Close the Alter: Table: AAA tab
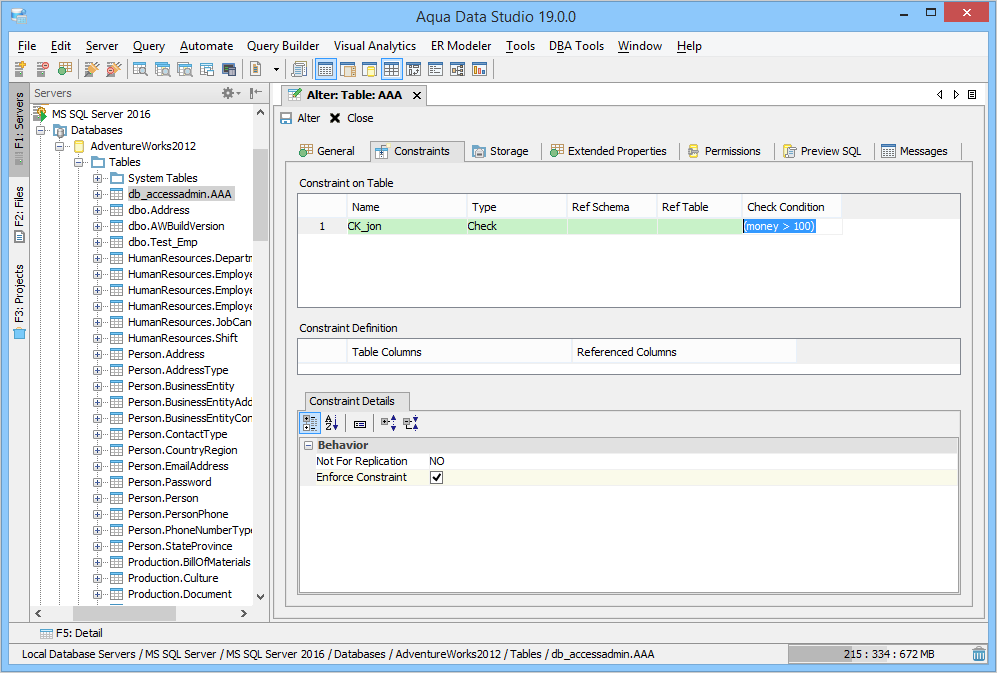The width and height of the screenshot is (997, 673). coord(417,95)
